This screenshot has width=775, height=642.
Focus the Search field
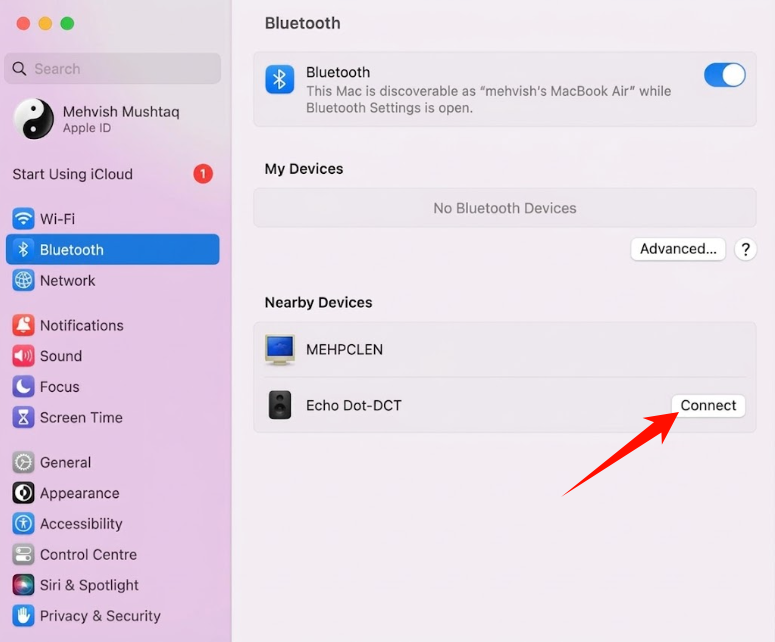(x=113, y=69)
